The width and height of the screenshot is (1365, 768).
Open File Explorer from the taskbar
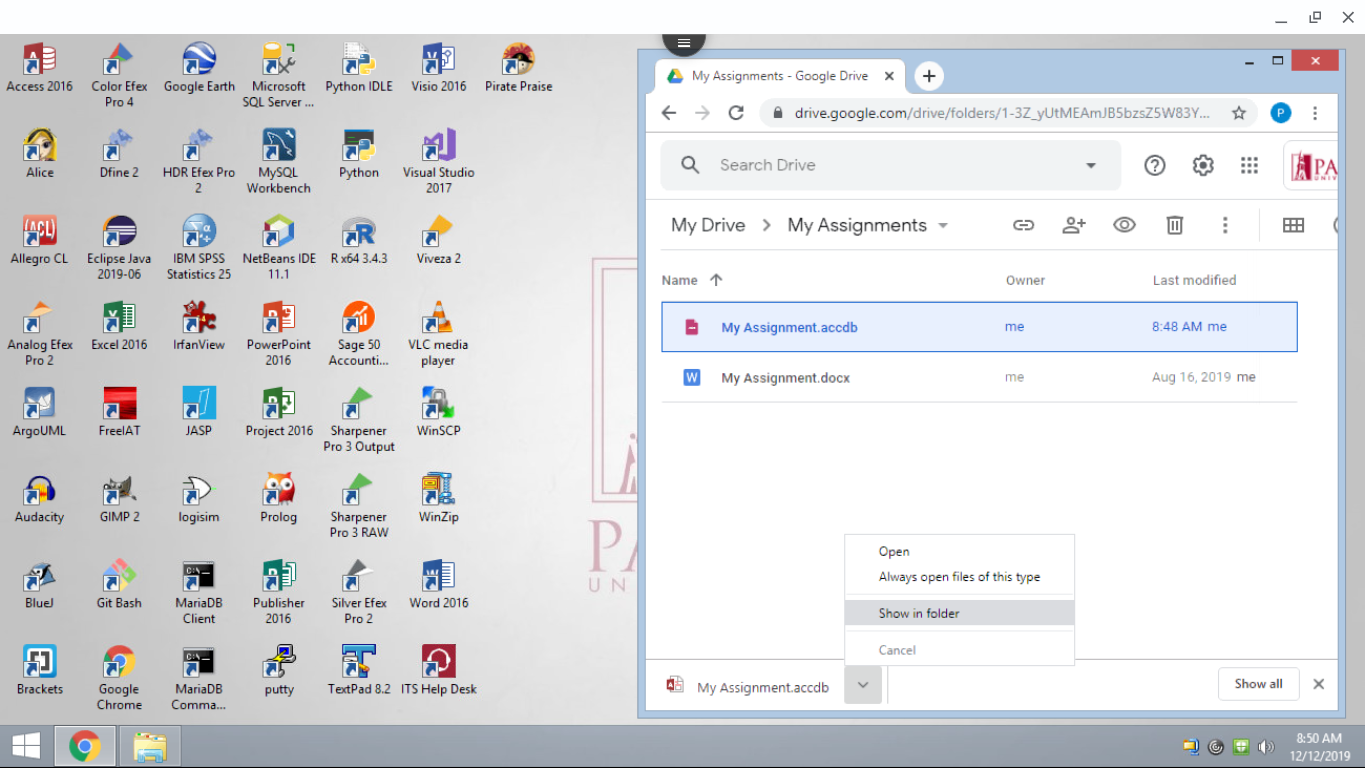150,747
